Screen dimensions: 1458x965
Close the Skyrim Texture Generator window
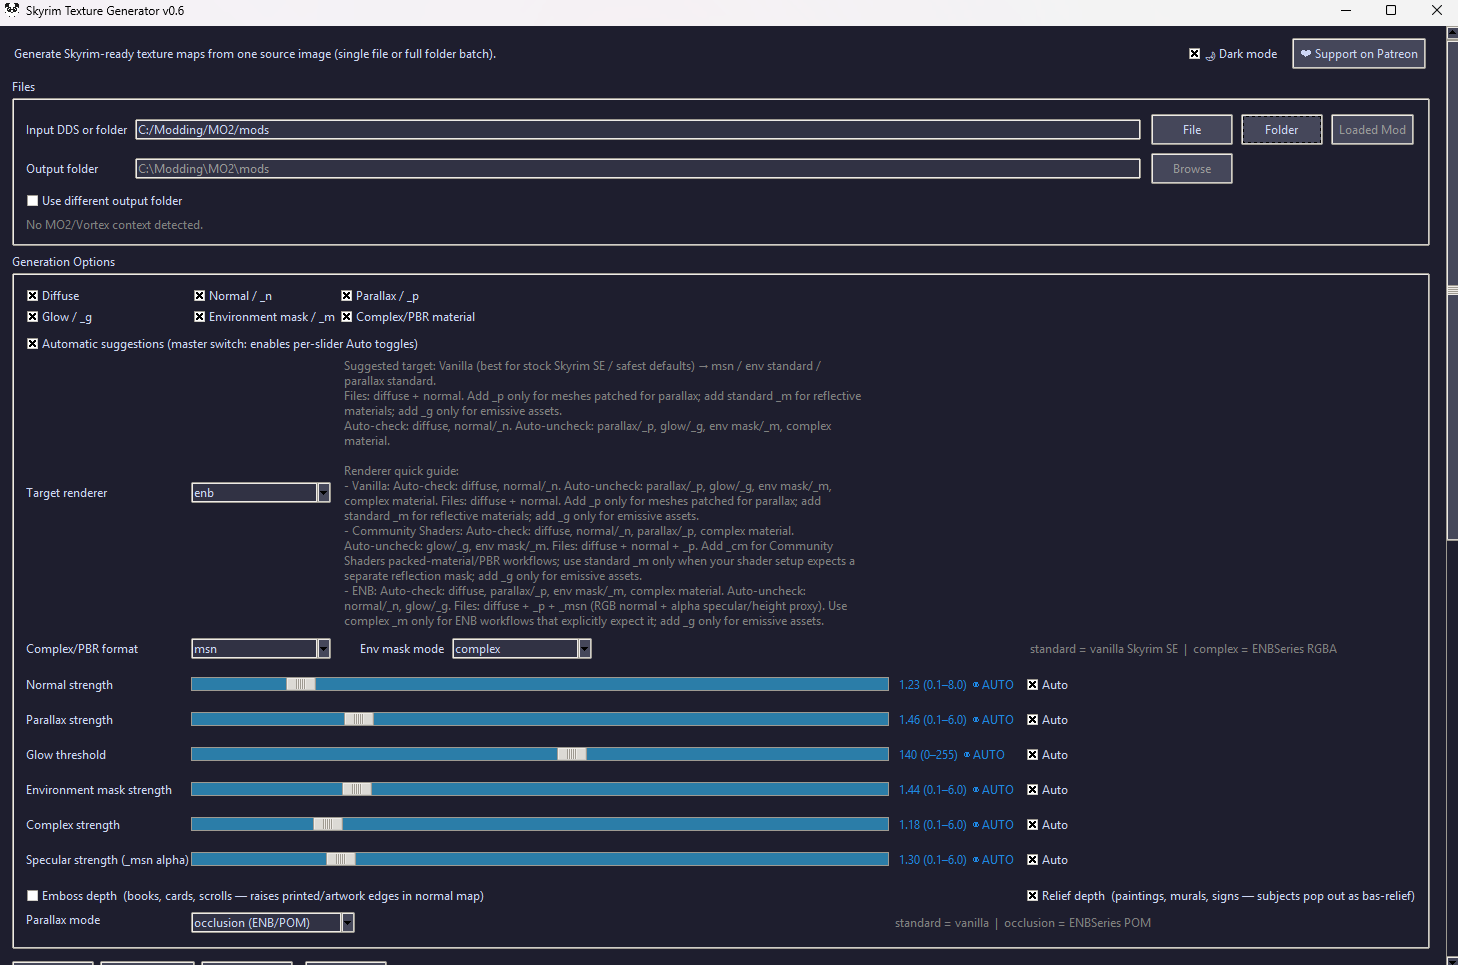pyautogui.click(x=1436, y=11)
